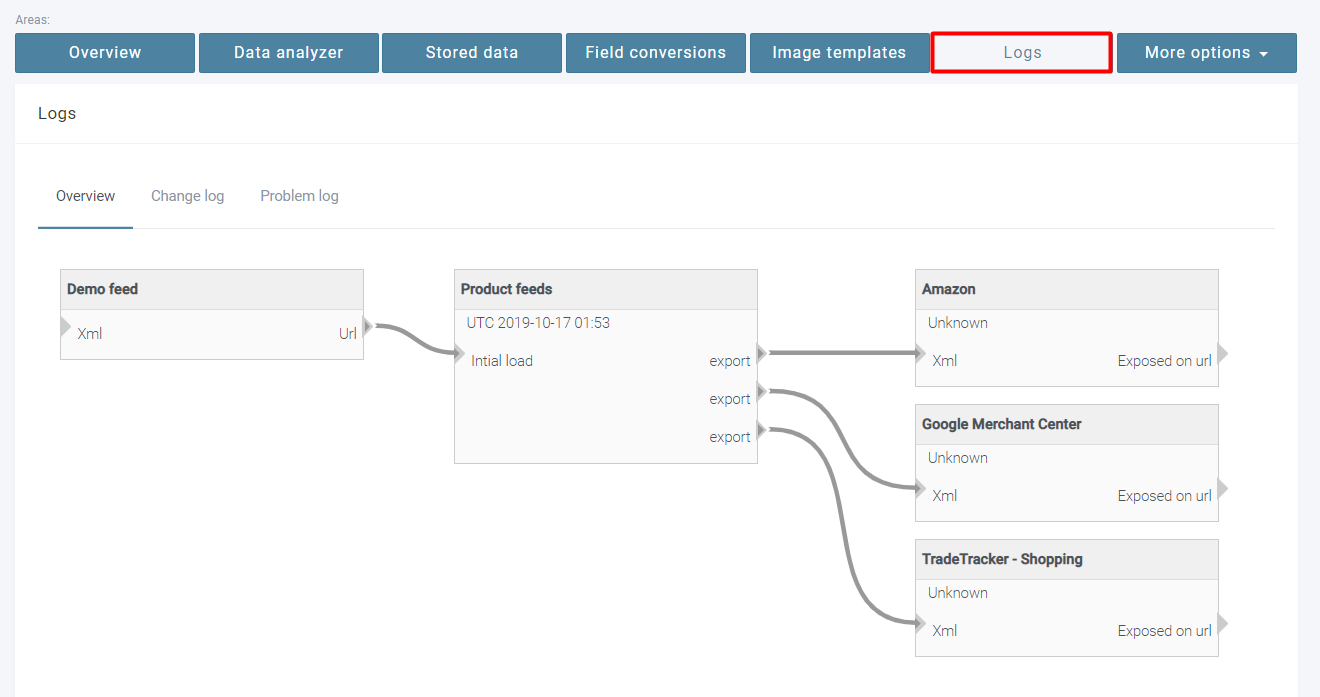The image size is (1320, 697).
Task: Select the Amazon node header
Action: point(1067,290)
